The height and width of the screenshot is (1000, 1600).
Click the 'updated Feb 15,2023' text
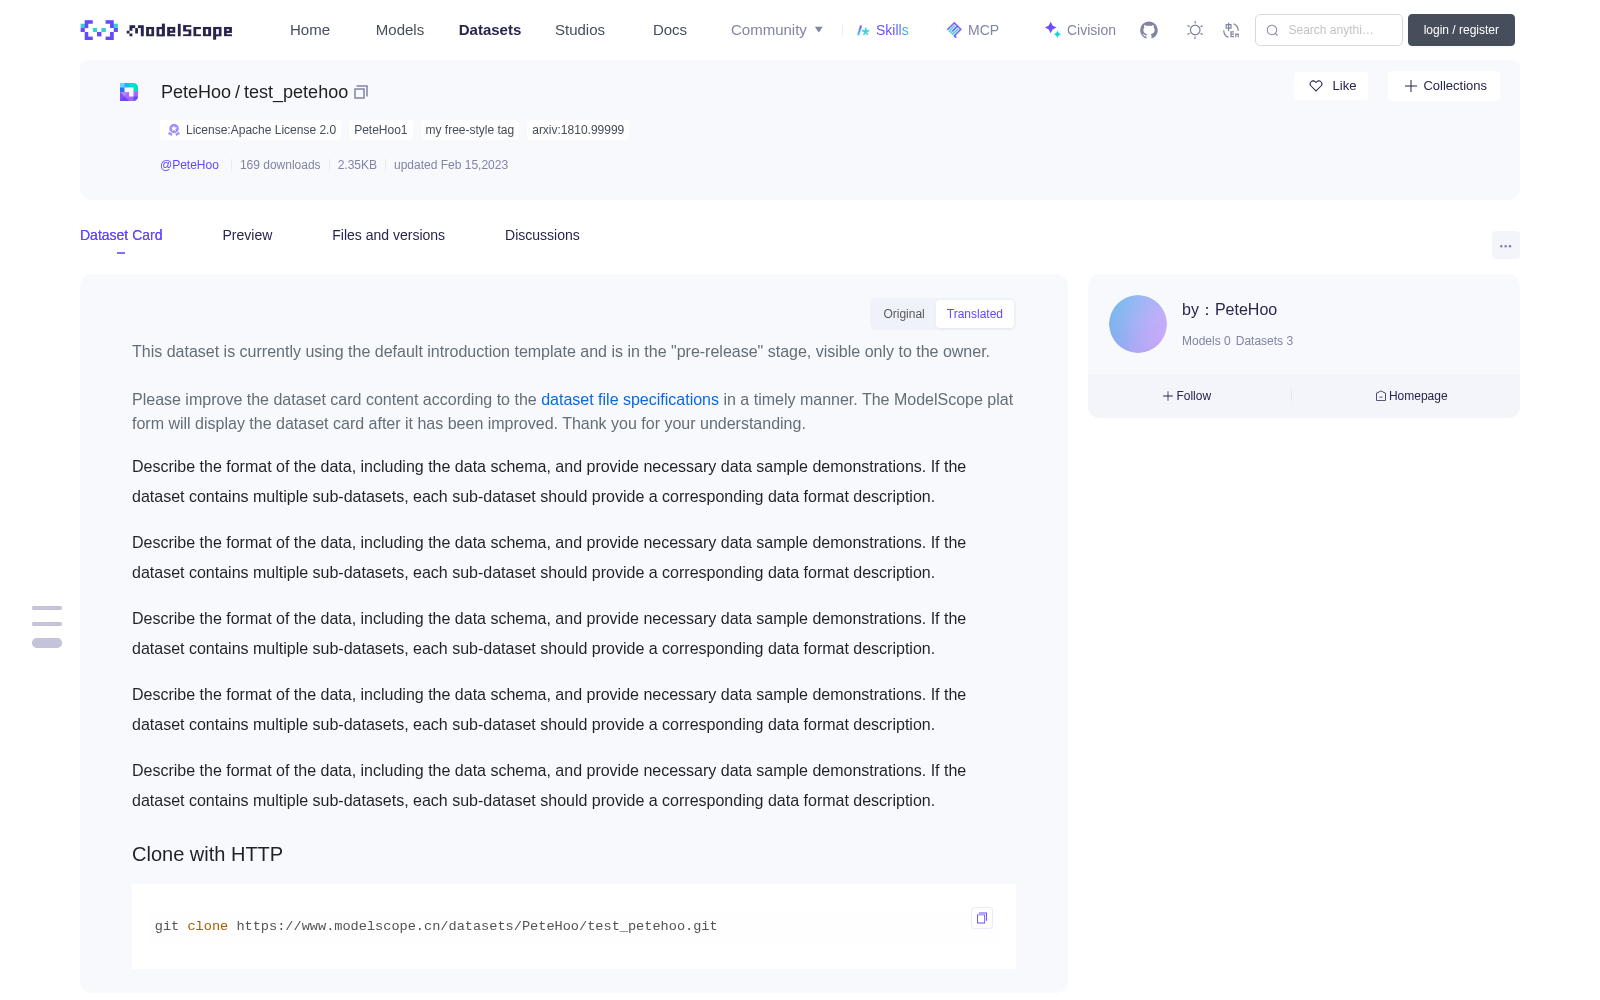(451, 165)
